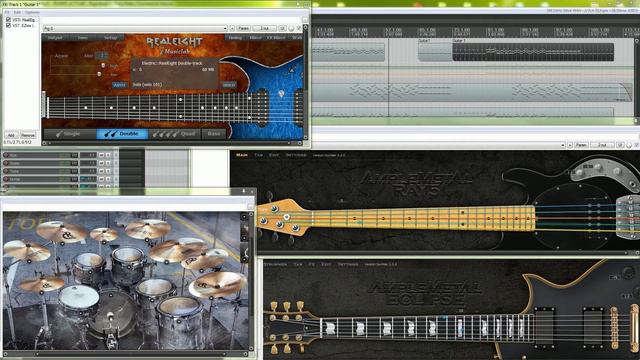The image size is (640, 360).
Task: Open the FX tab in Ample Metal Eclipse
Action: (311, 264)
